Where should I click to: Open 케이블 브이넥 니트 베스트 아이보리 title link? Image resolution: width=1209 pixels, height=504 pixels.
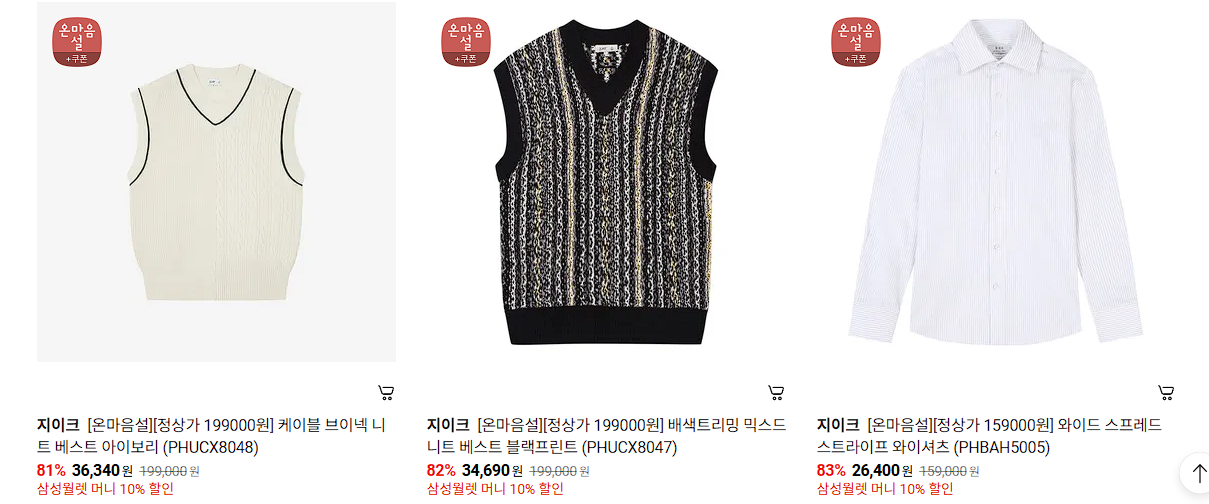211,436
